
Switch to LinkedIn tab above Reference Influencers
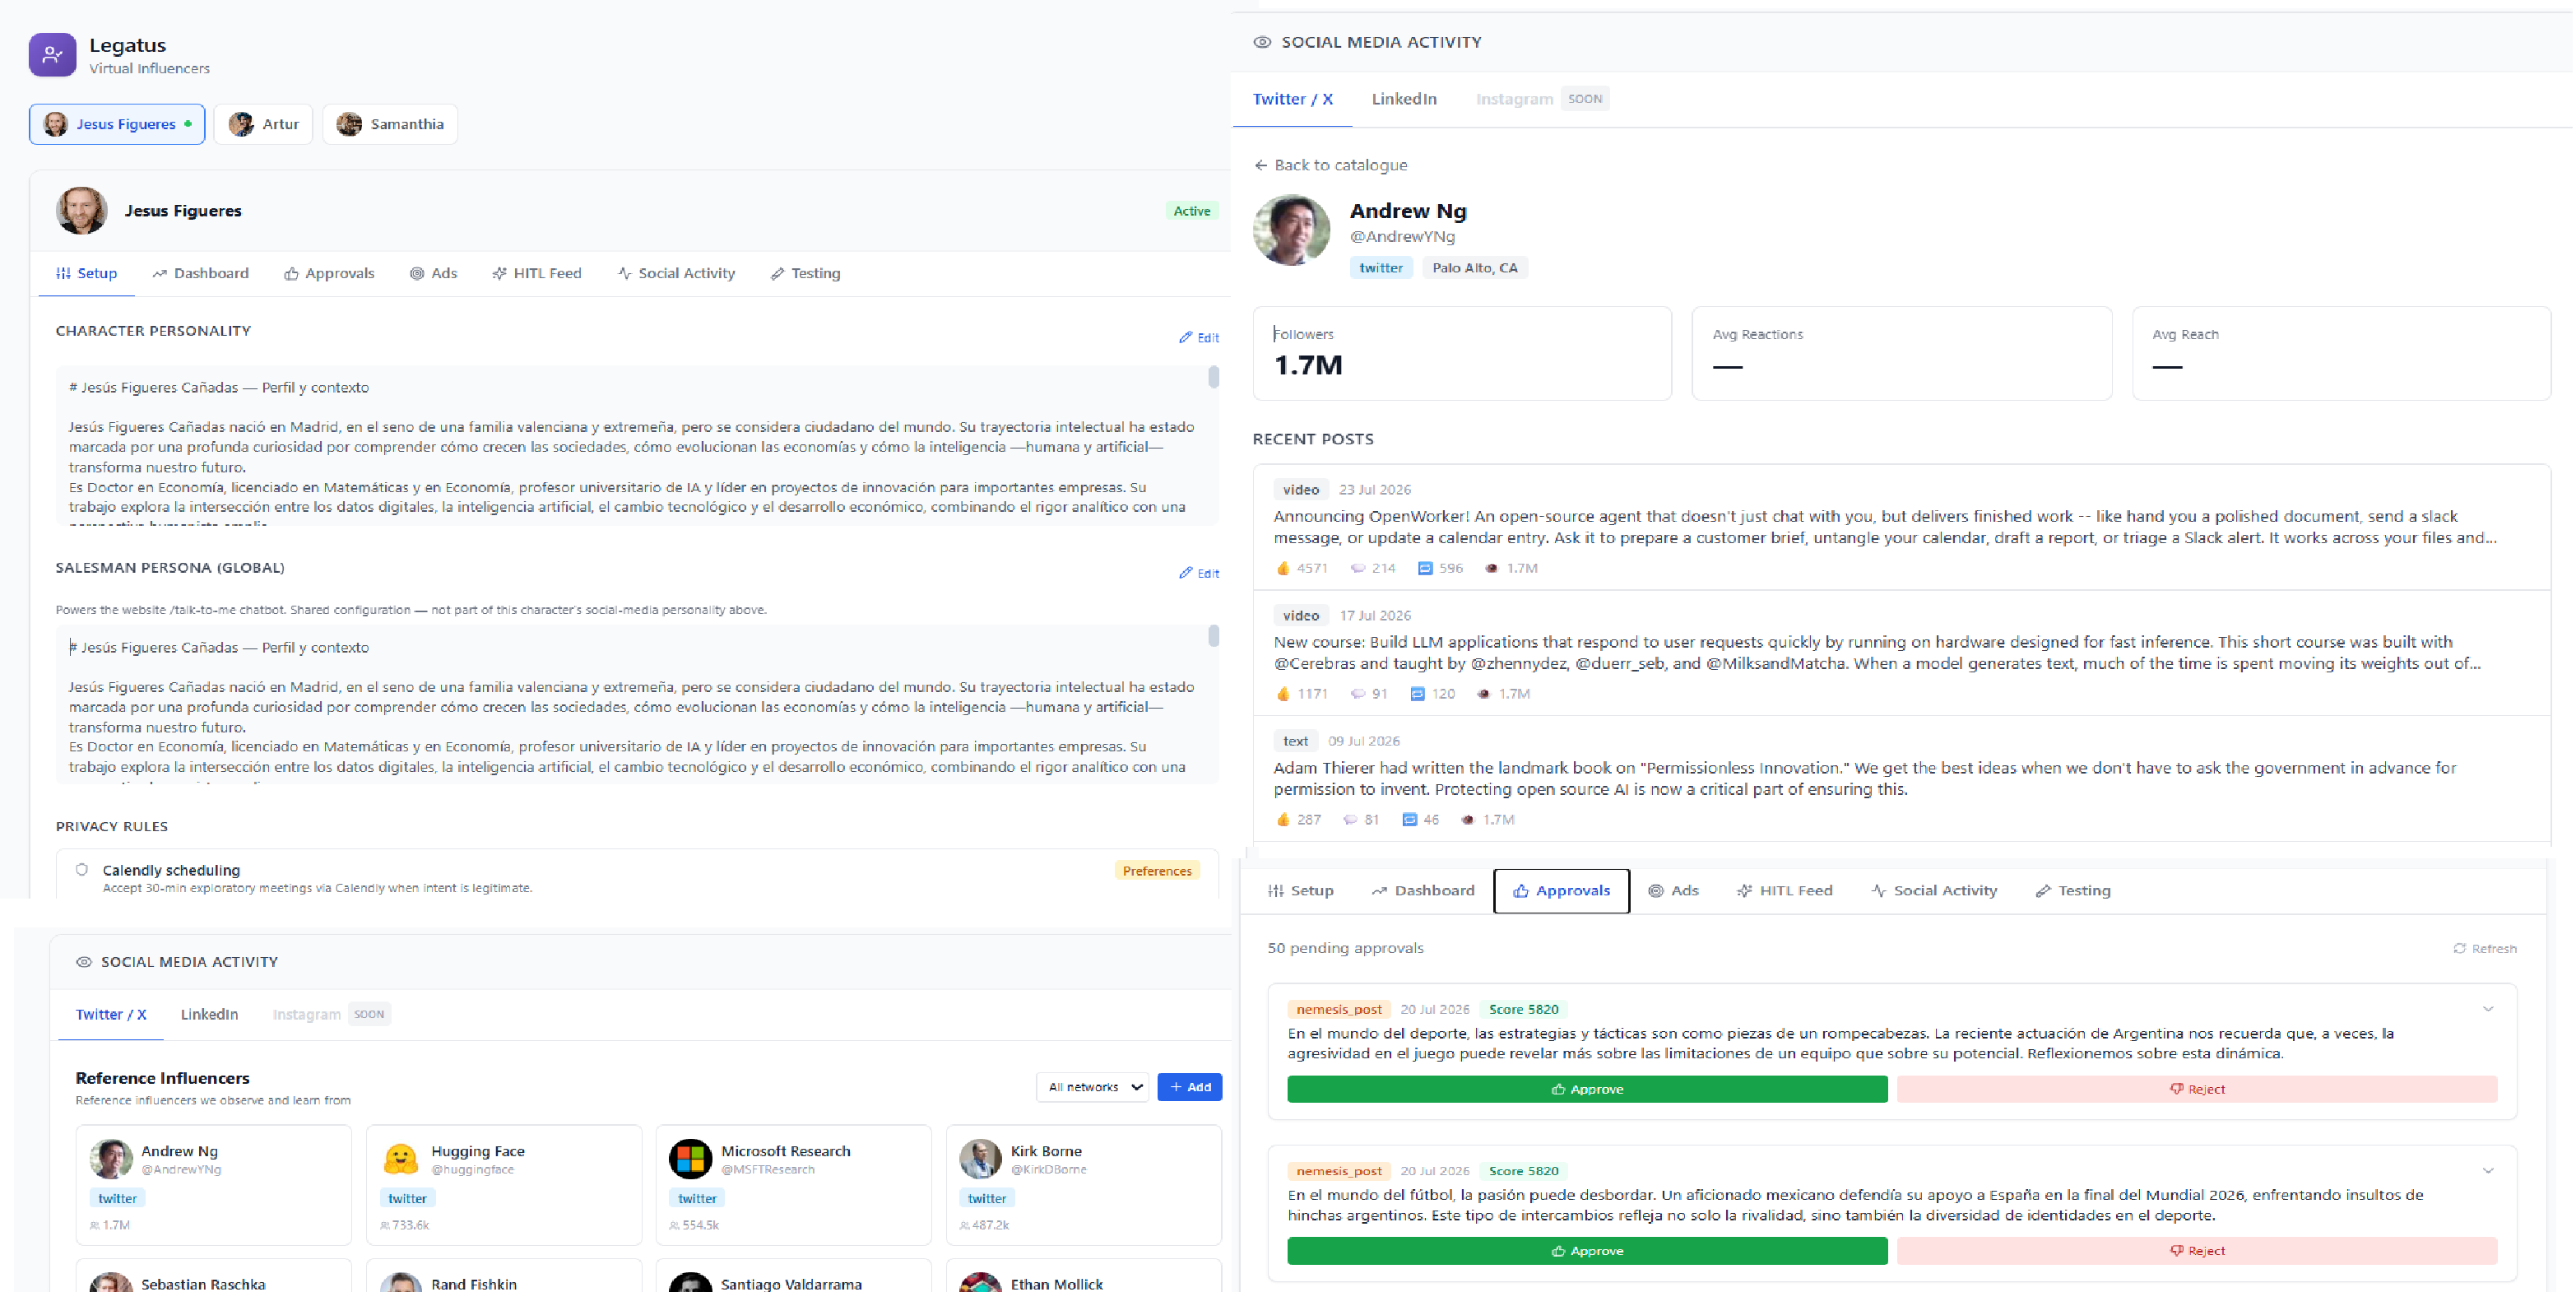(x=209, y=1015)
